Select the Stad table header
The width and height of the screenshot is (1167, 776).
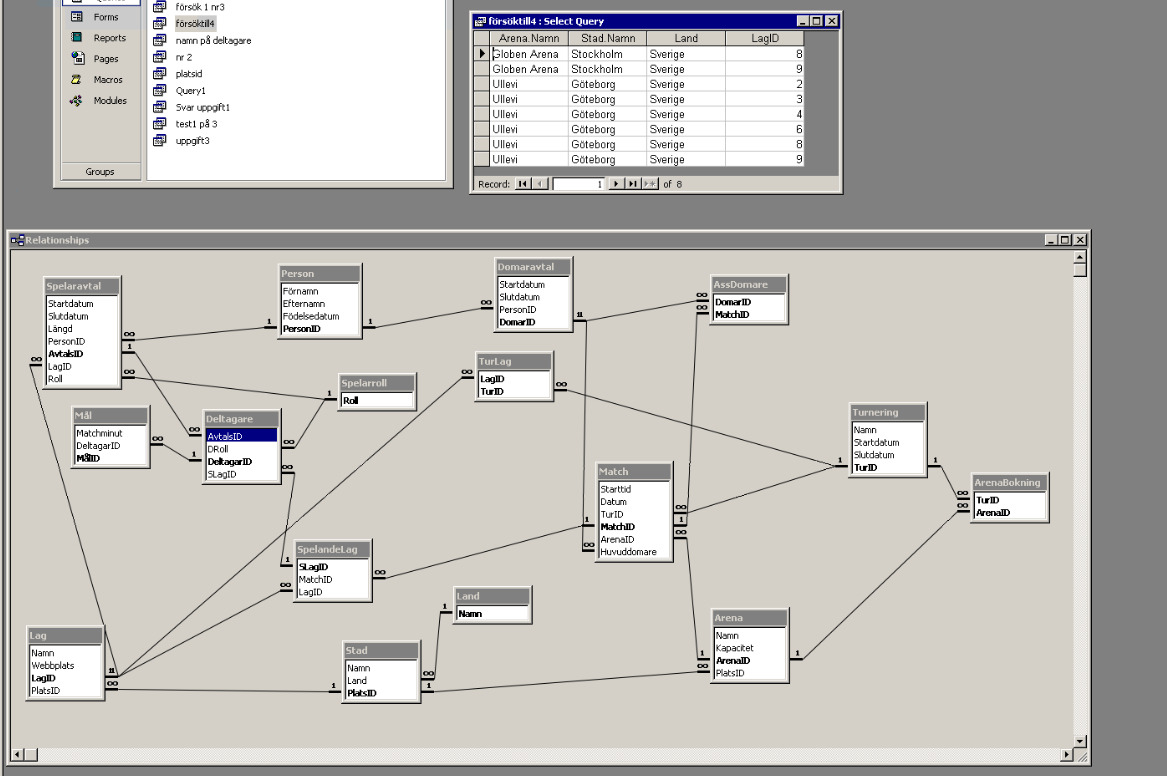[381, 650]
